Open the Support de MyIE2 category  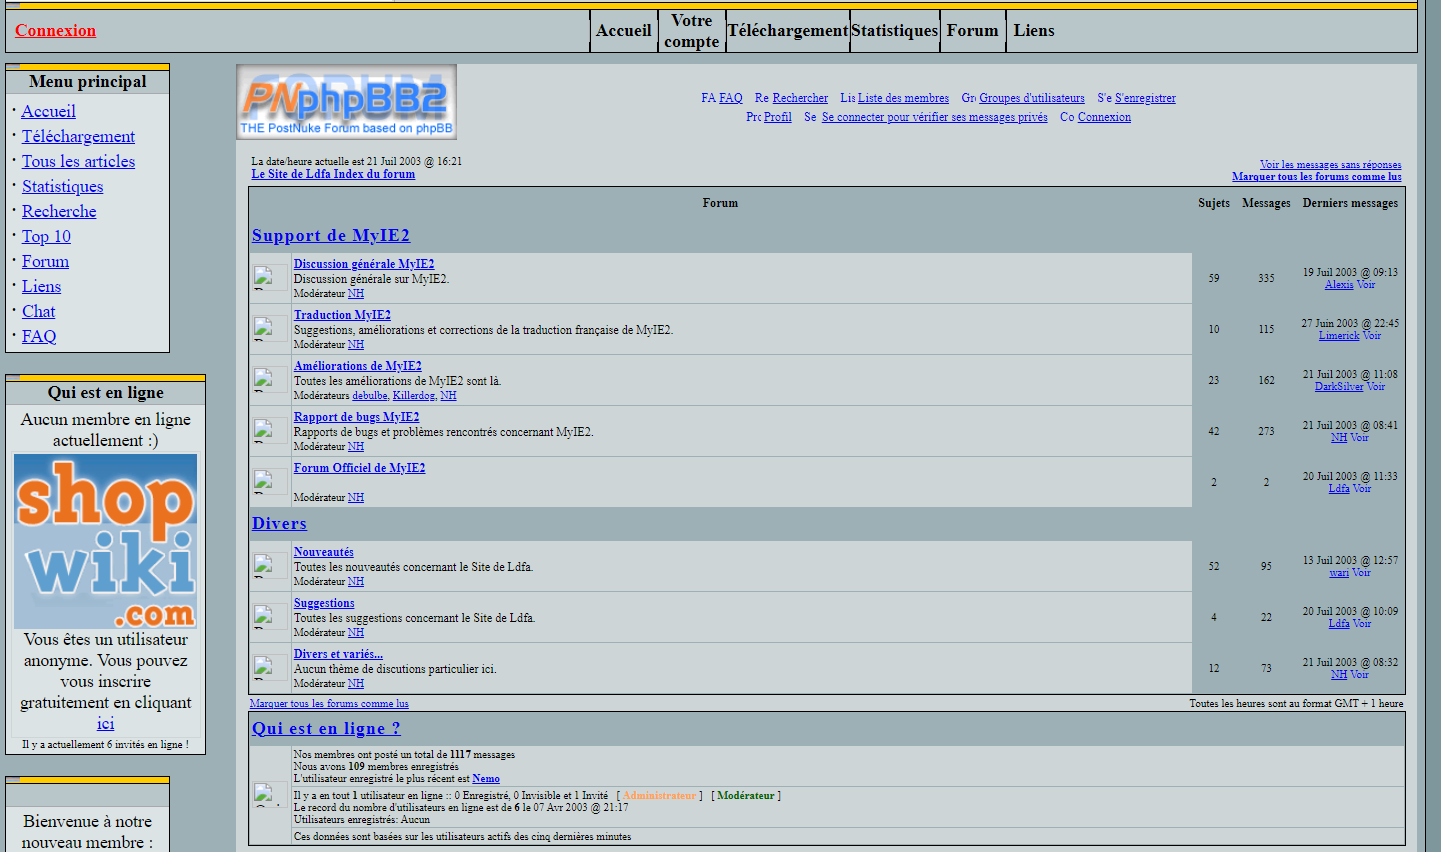(x=331, y=236)
